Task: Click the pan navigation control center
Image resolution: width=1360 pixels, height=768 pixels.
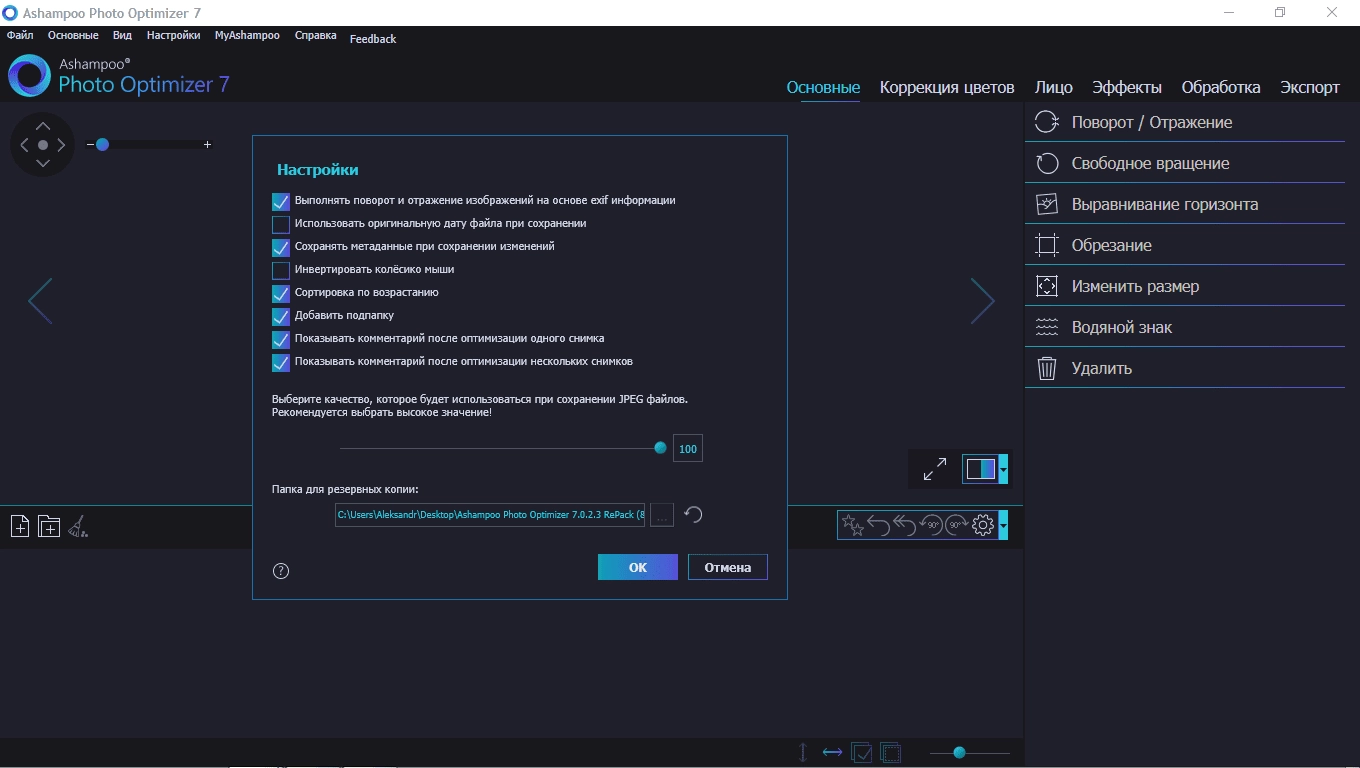Action: (43, 145)
